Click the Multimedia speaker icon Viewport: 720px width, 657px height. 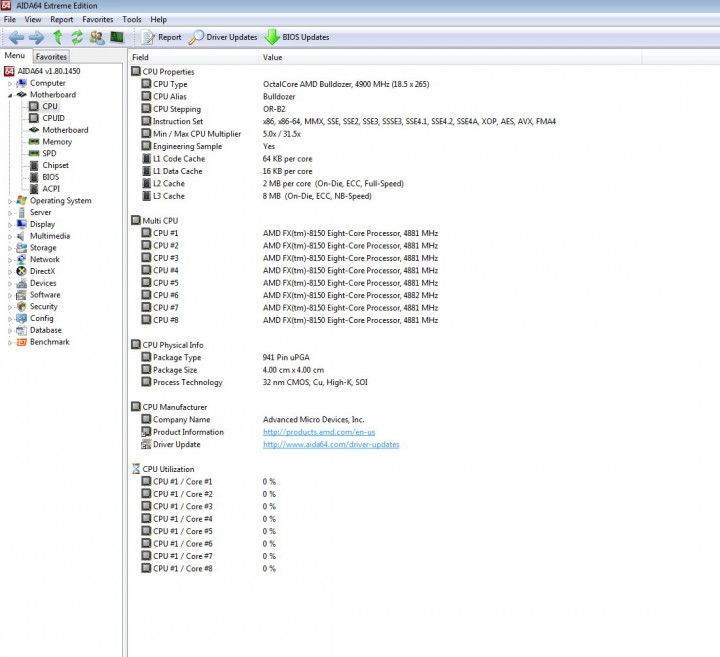(21, 236)
